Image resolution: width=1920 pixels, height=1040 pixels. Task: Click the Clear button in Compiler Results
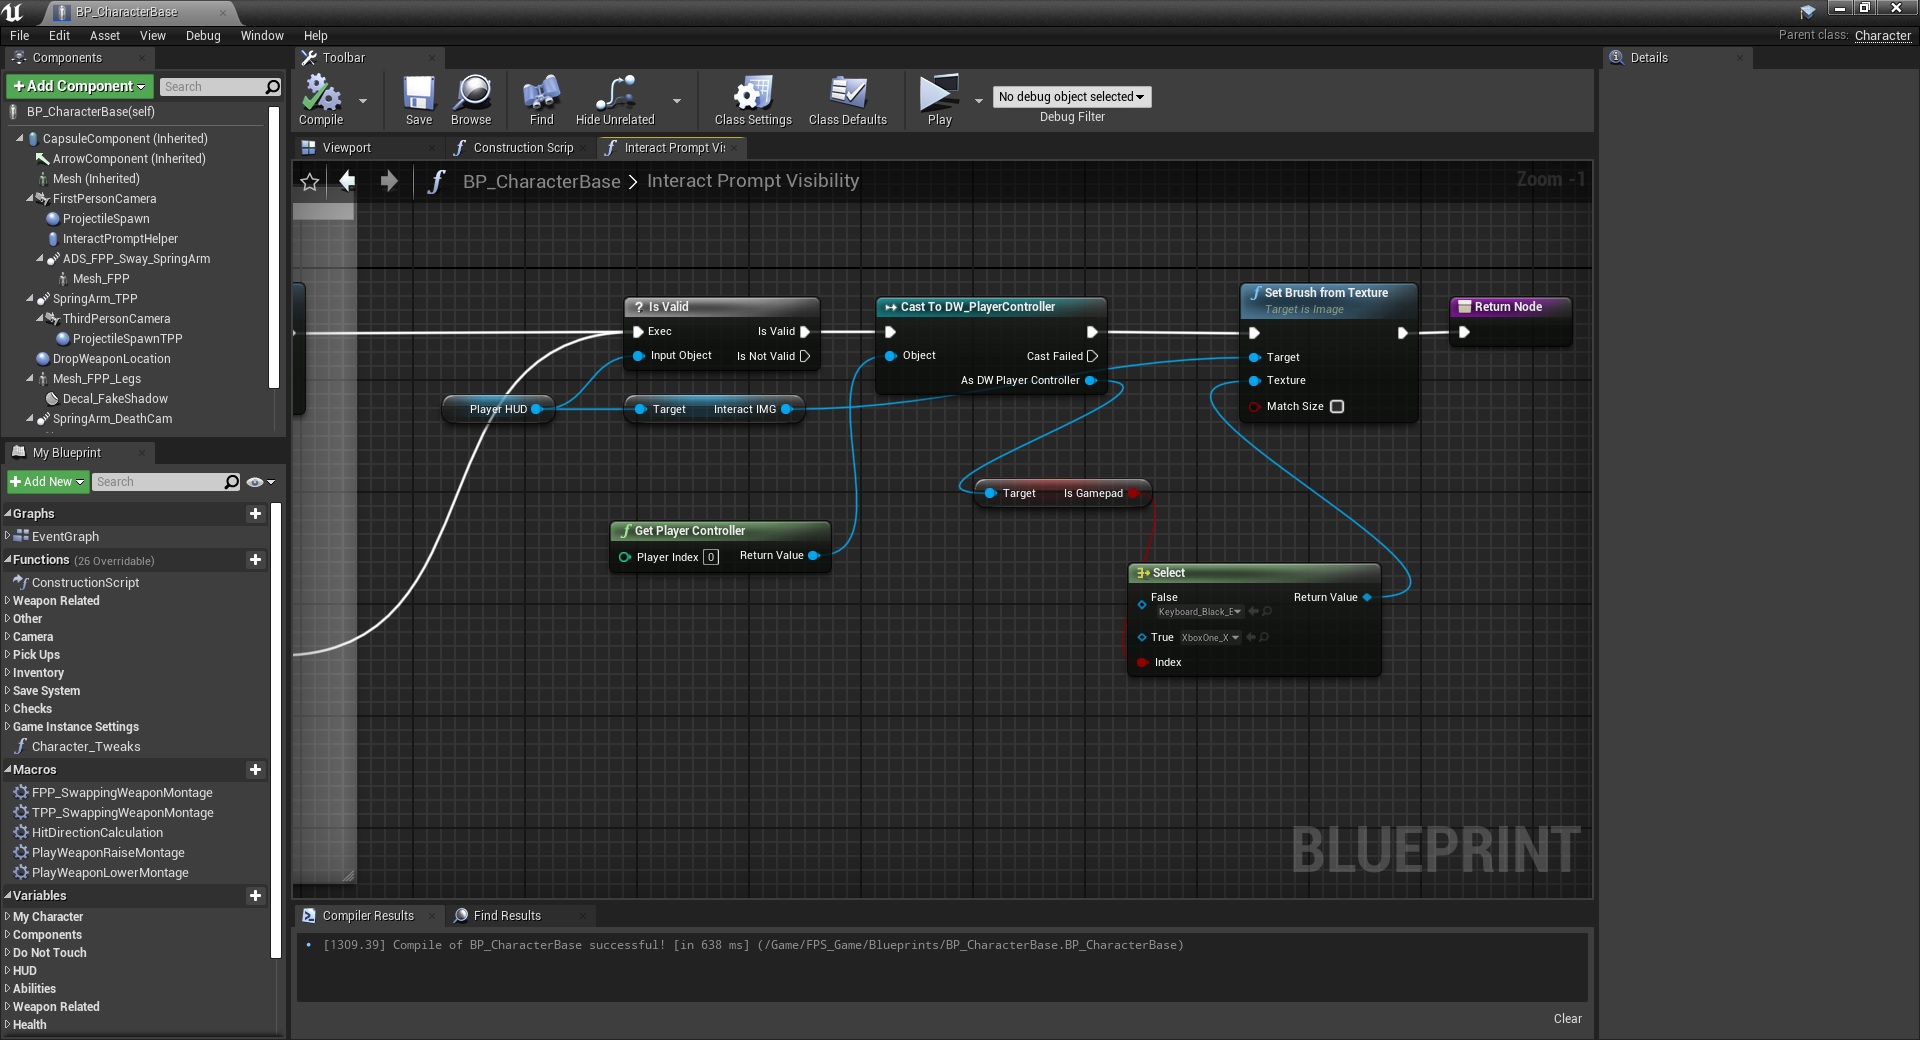pyautogui.click(x=1567, y=1019)
